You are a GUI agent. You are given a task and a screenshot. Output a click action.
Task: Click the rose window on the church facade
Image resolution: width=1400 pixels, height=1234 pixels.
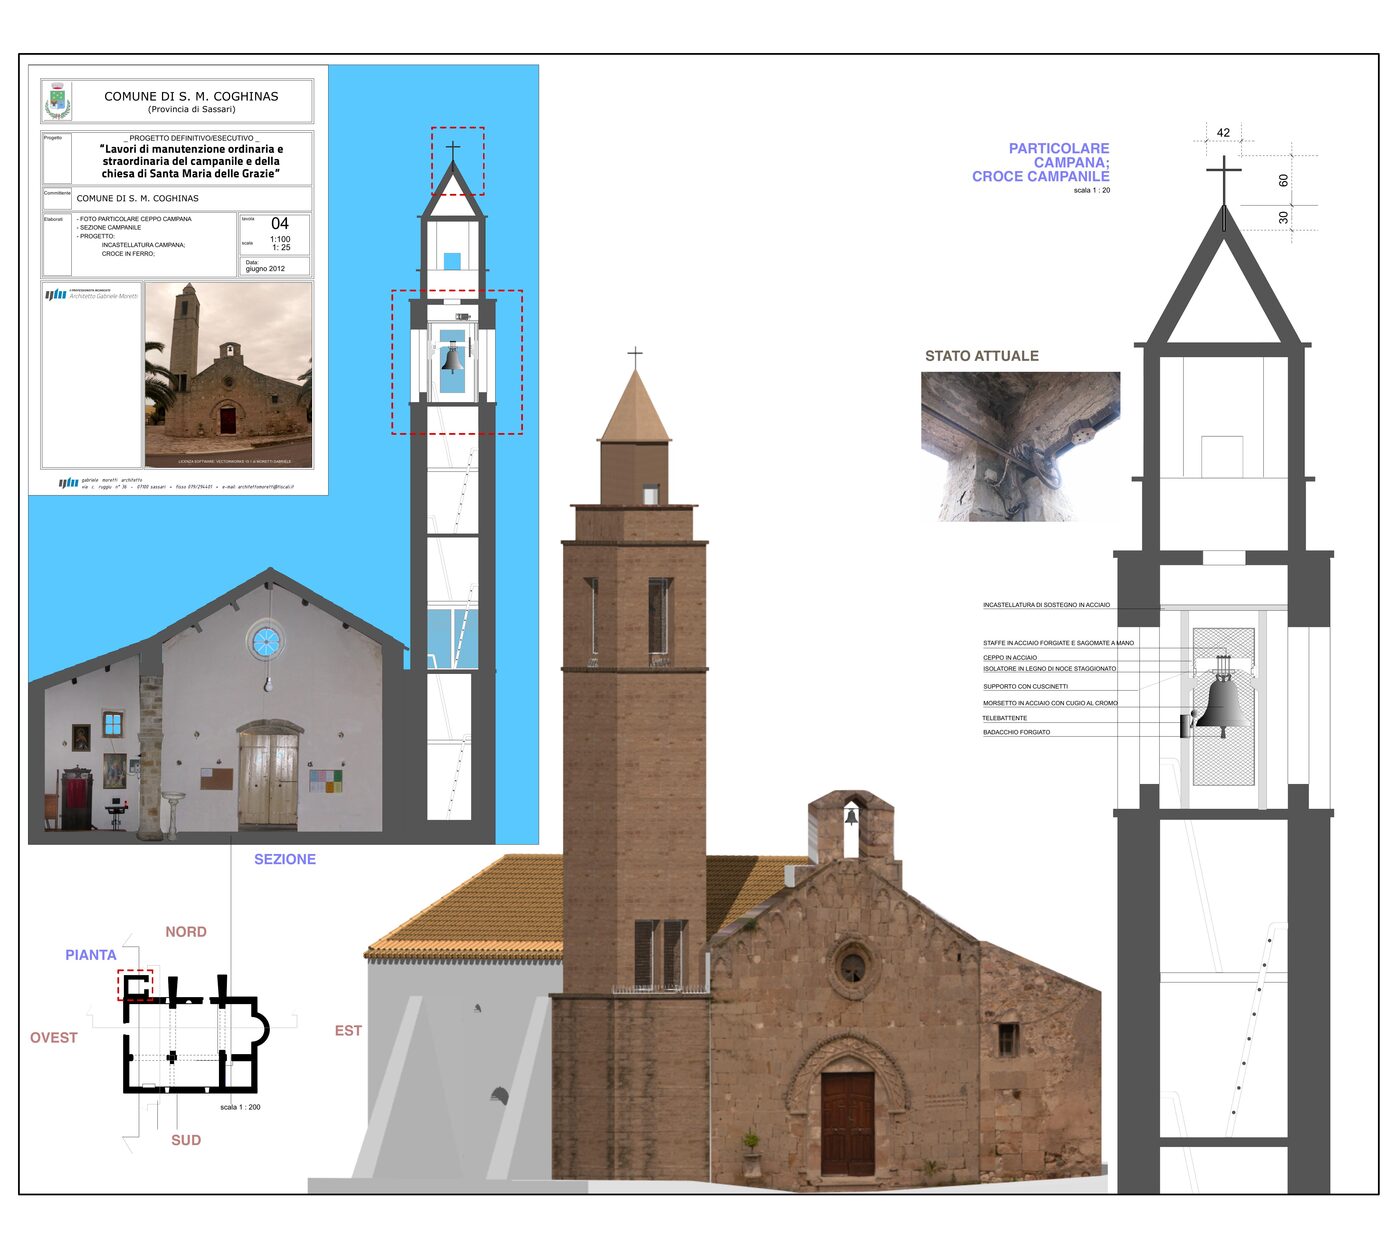852,967
